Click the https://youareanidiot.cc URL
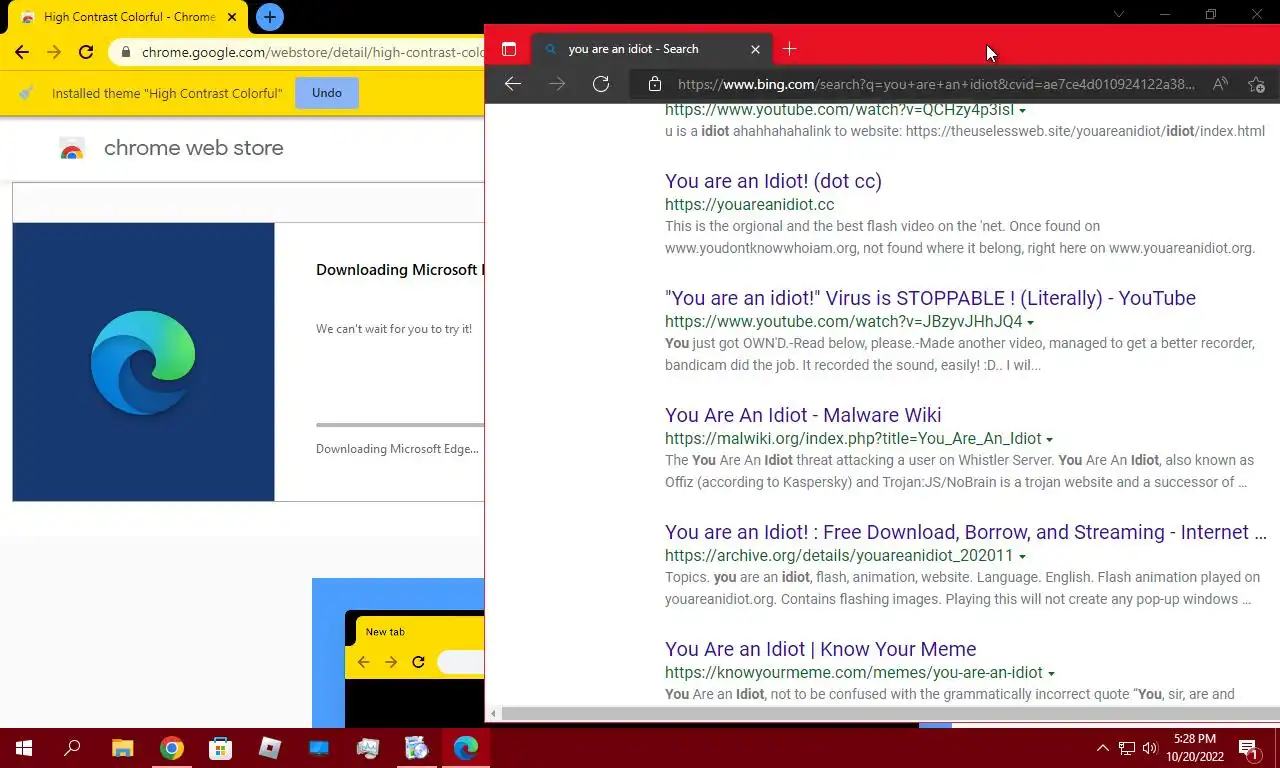Image resolution: width=1280 pixels, height=768 pixels. click(x=749, y=204)
